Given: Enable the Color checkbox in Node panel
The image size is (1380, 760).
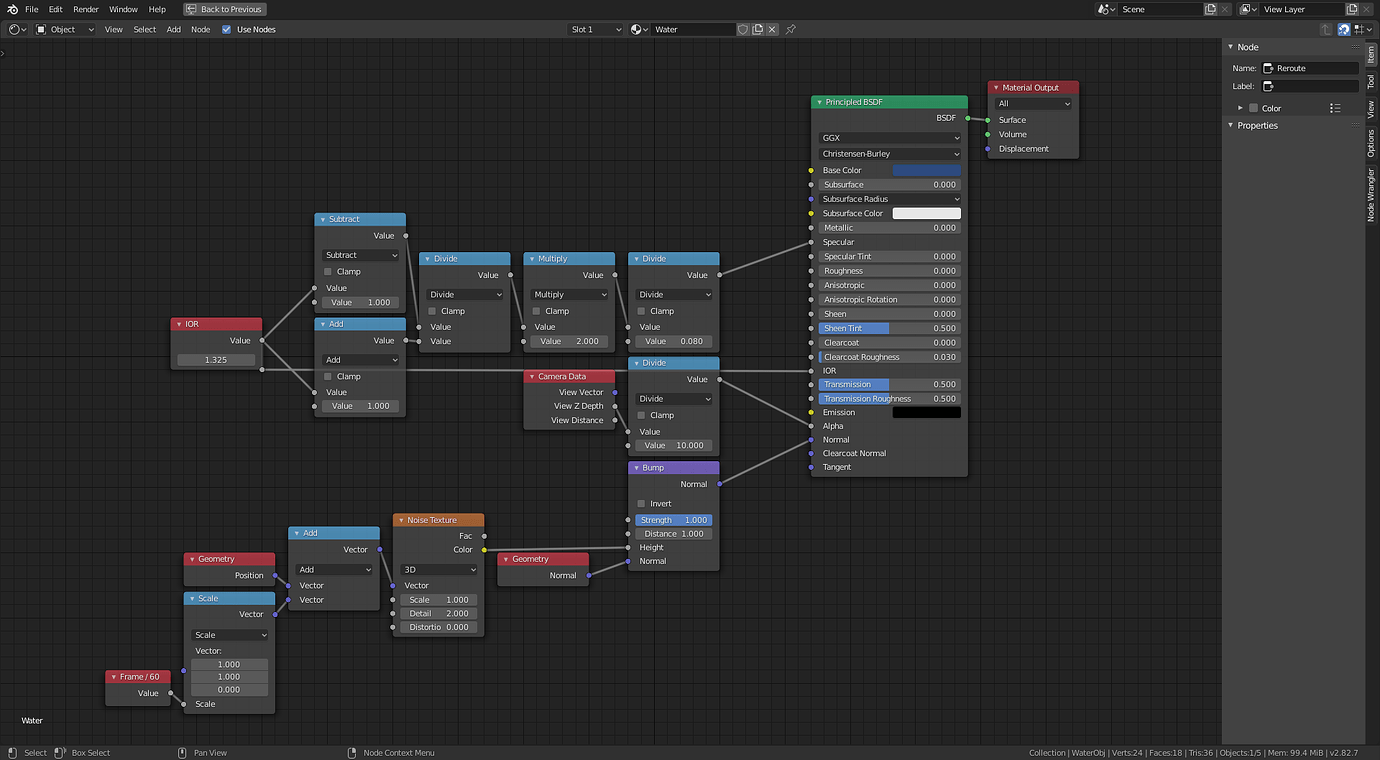Looking at the screenshot, I should 1253,108.
